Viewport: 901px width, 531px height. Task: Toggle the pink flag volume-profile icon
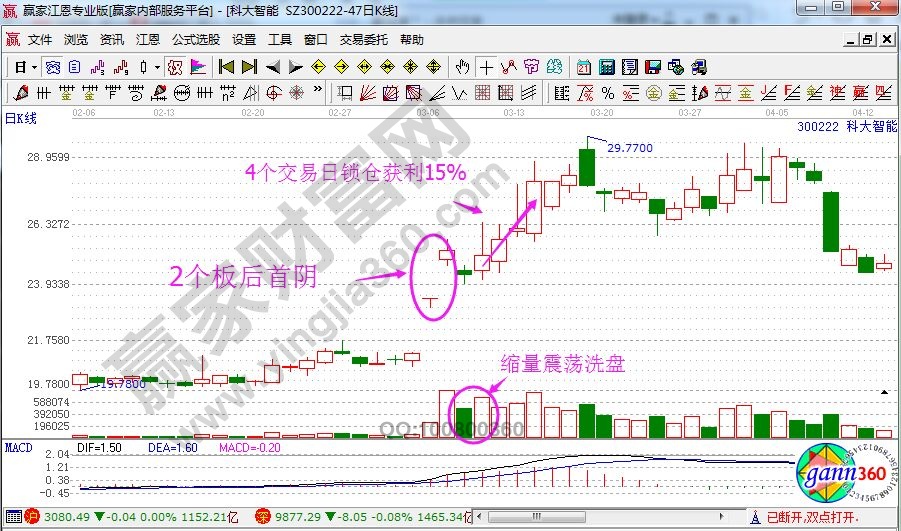(x=198, y=67)
